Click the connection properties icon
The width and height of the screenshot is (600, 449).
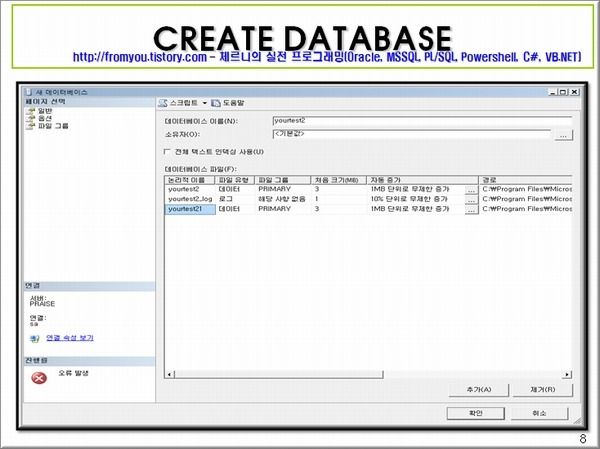point(35,338)
